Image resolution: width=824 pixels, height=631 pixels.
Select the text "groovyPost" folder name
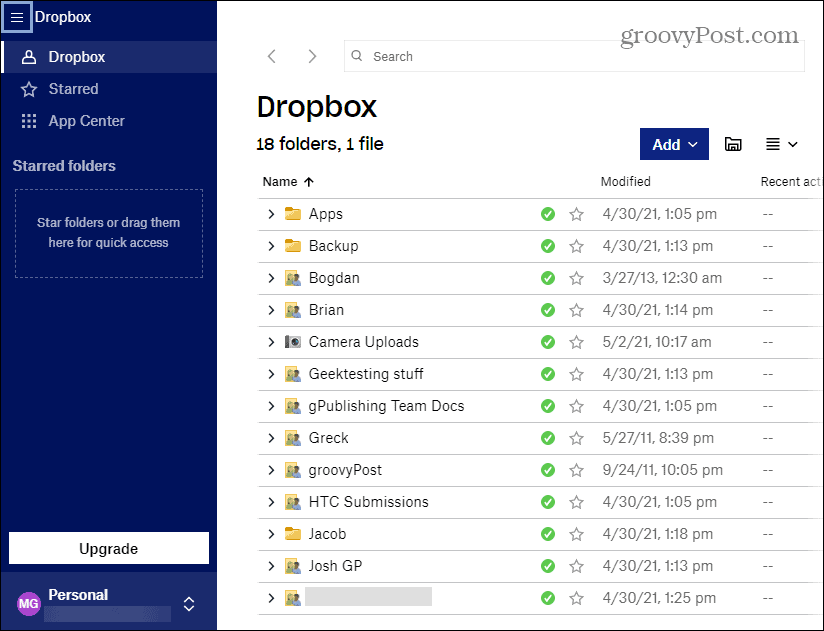pos(345,470)
